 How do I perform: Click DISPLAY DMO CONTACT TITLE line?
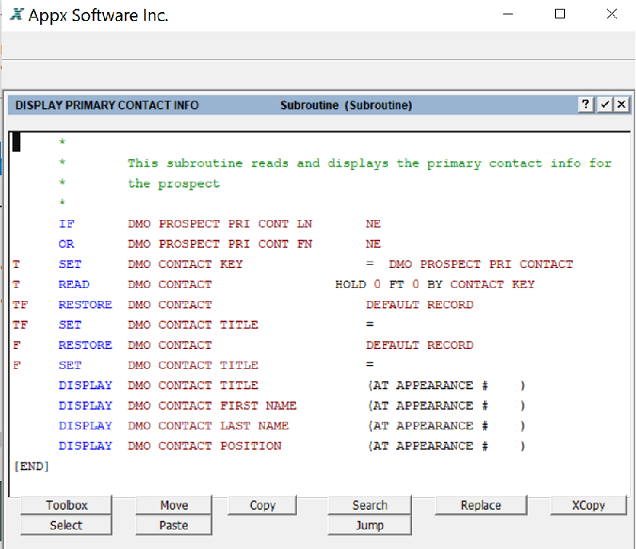[x=292, y=385]
